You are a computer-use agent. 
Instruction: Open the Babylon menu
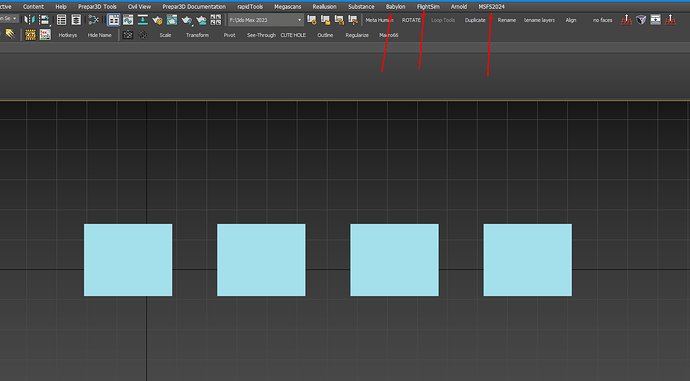pyautogui.click(x=395, y=7)
